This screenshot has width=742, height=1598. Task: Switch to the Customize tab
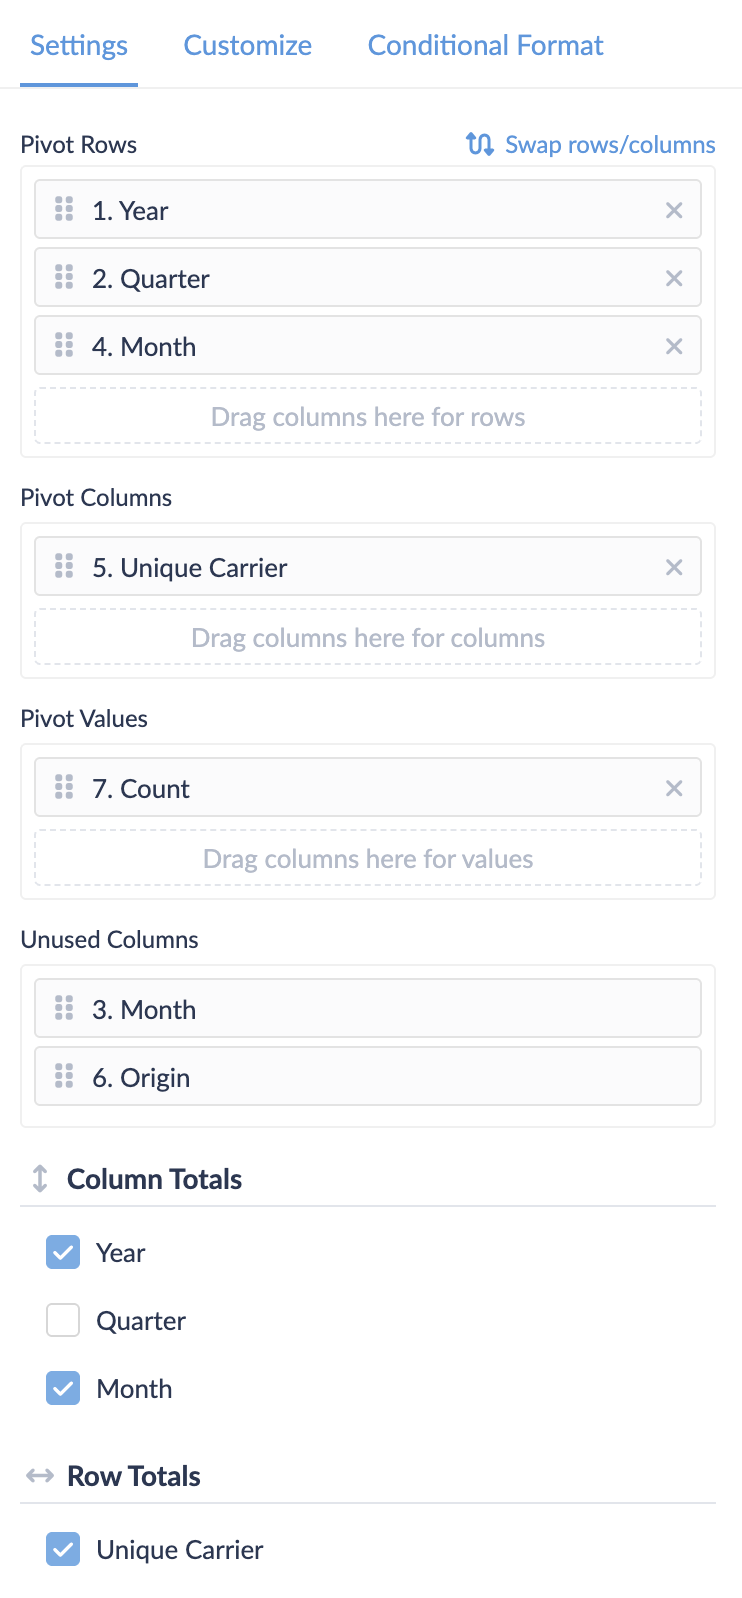[247, 45]
